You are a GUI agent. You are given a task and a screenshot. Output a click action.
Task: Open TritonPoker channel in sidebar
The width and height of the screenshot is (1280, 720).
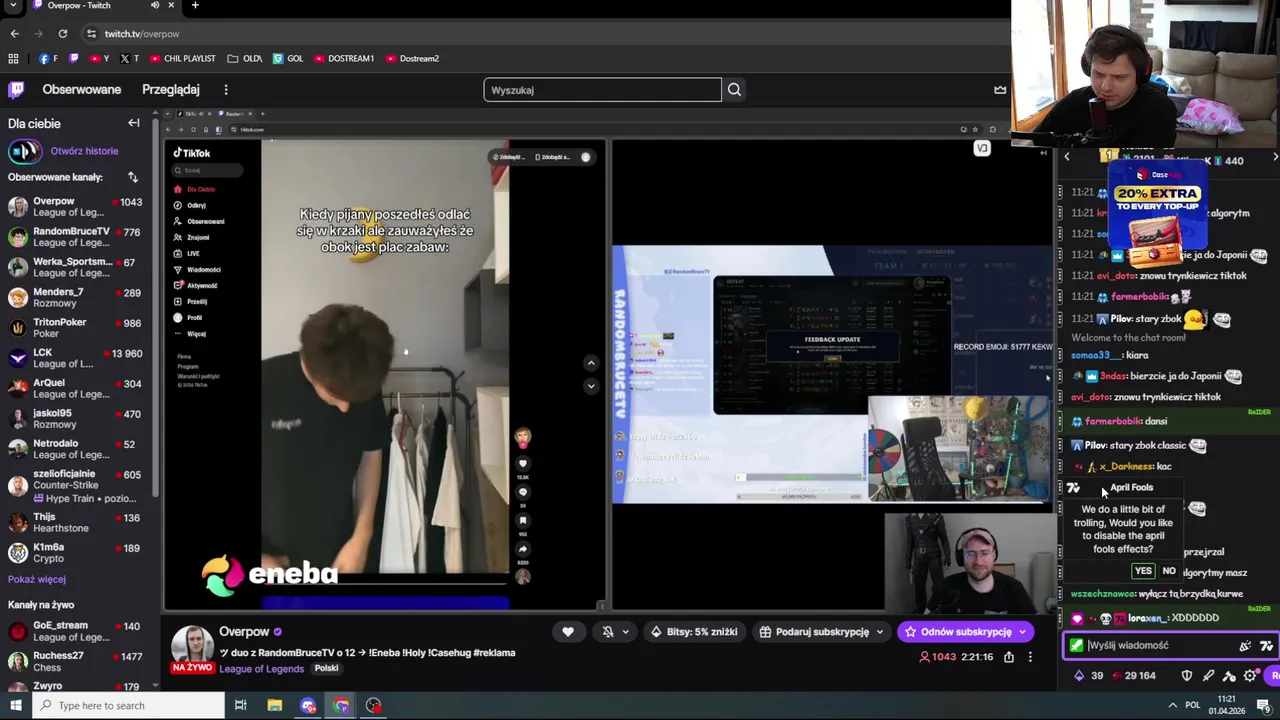pos(76,328)
